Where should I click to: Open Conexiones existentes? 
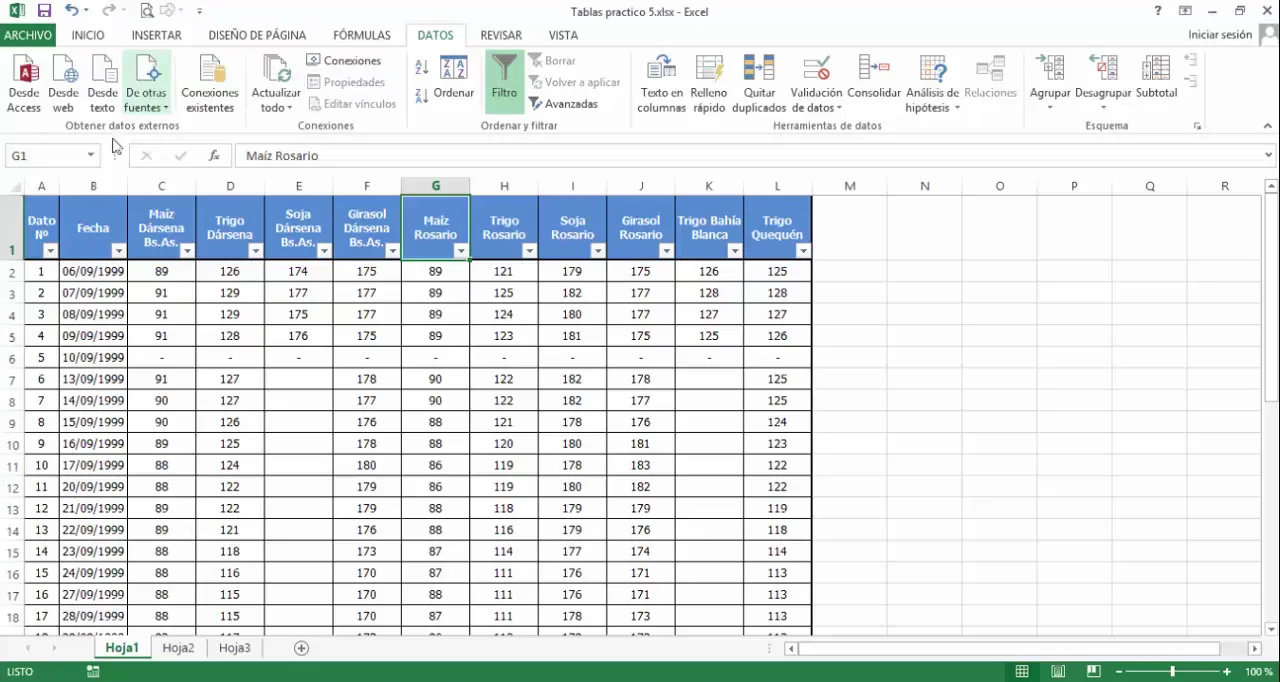coord(210,84)
